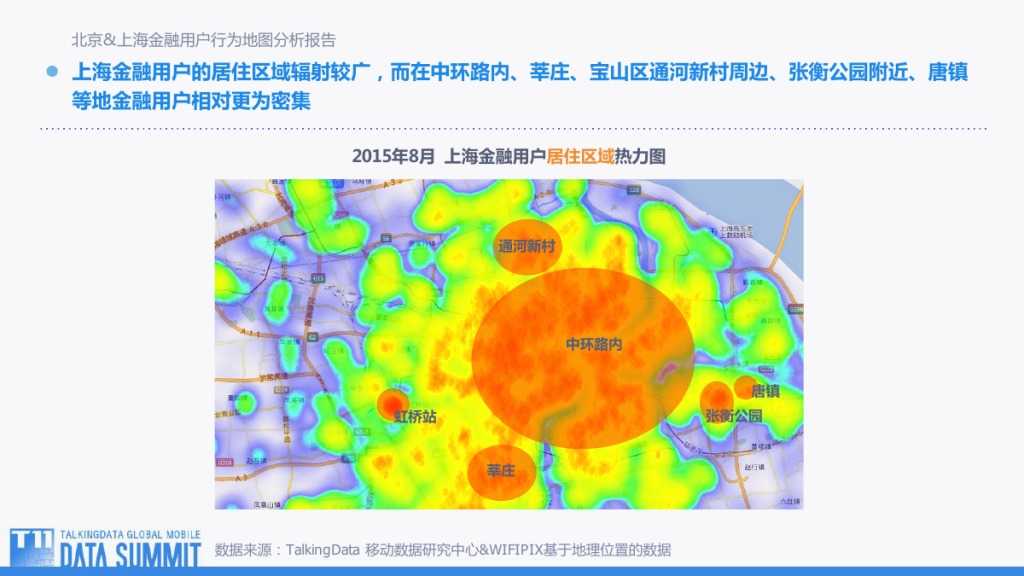Click the report title 北京&上海金融用户行为地图分析报告
1024x576 pixels.
(203, 40)
